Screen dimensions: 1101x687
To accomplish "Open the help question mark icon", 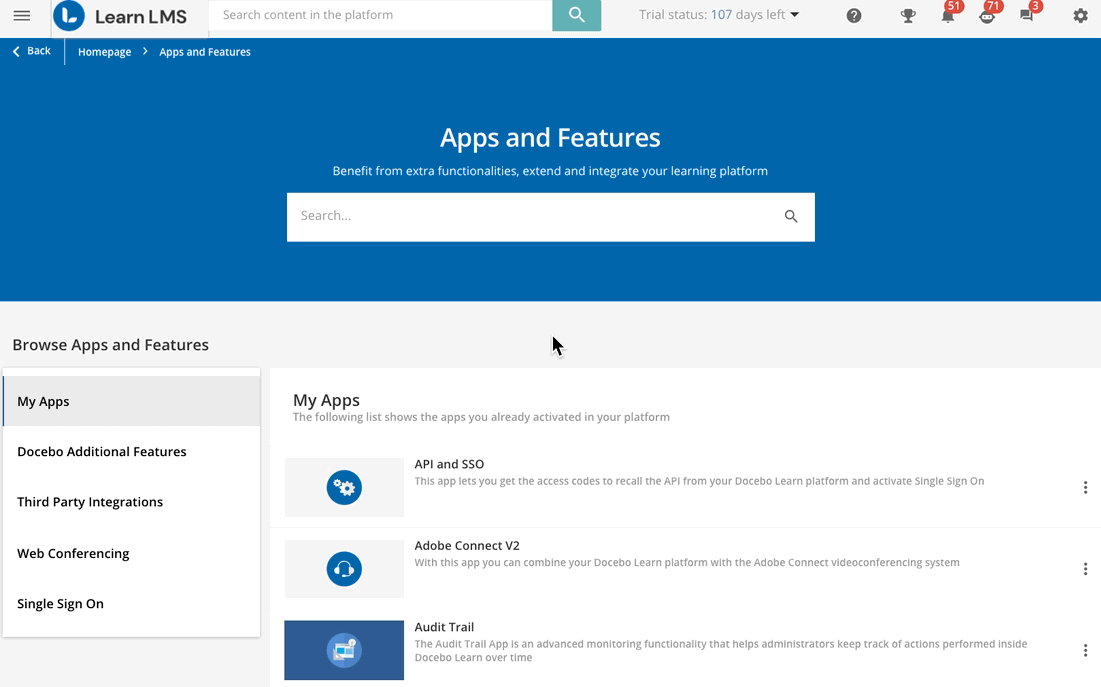I will click(x=854, y=15).
